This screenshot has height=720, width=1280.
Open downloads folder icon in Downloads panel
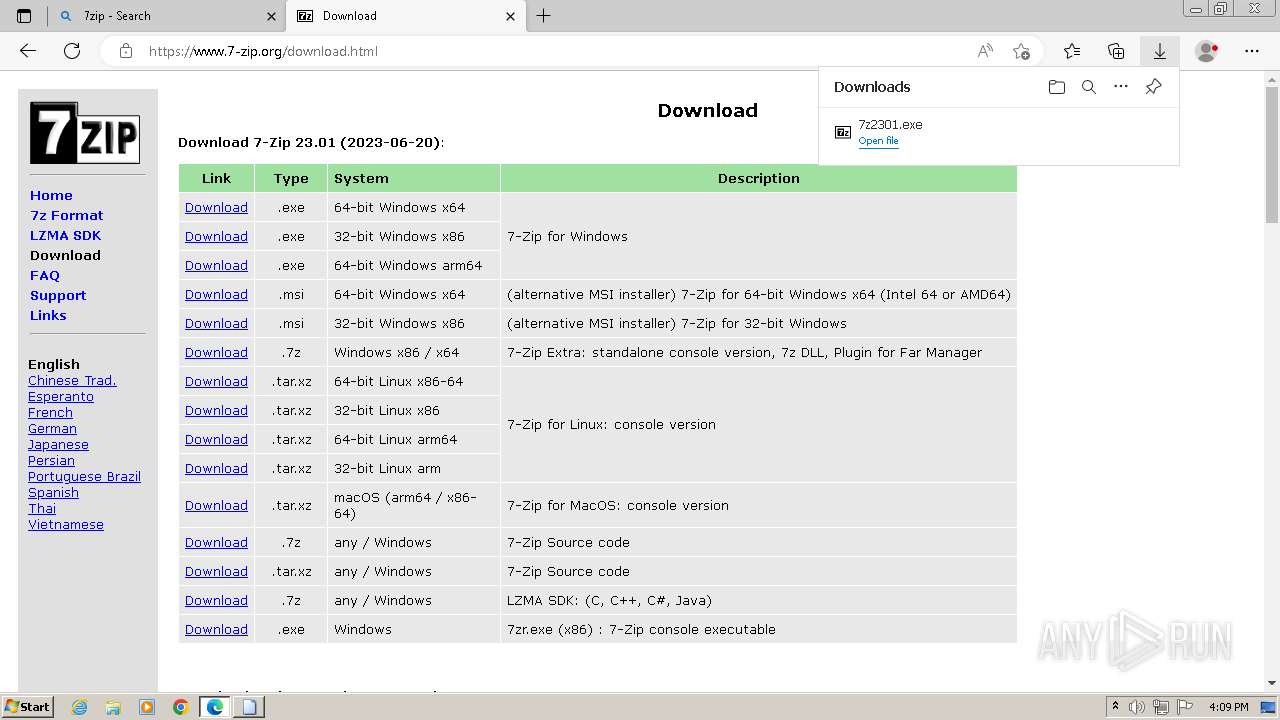point(1057,87)
